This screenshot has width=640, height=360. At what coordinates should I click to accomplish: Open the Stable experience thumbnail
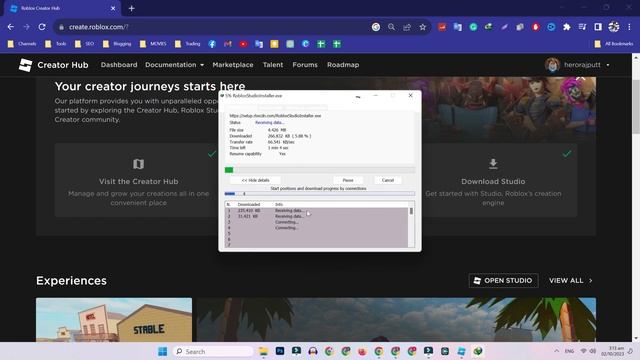(x=114, y=320)
